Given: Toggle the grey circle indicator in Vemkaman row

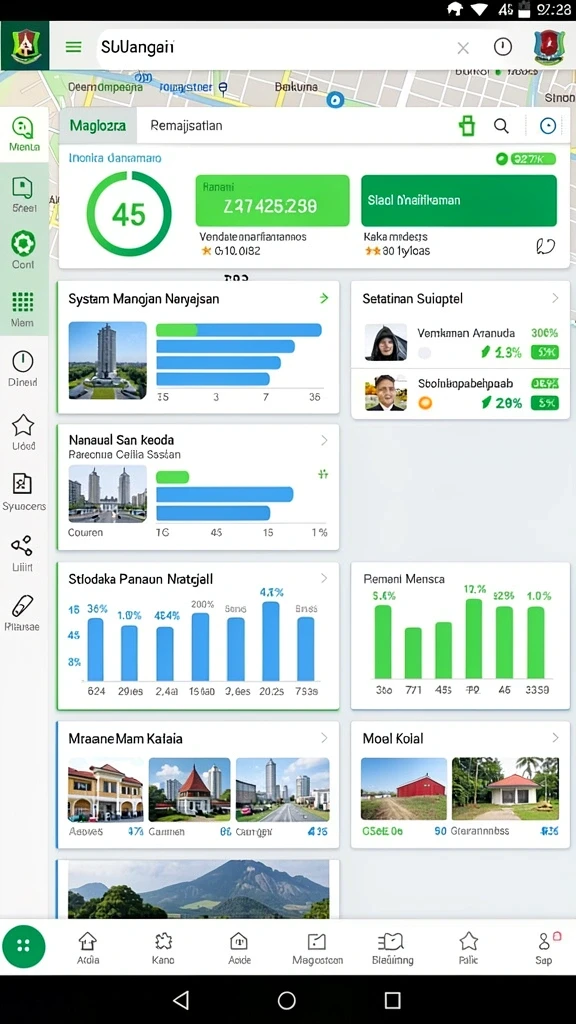Looking at the screenshot, I should [424, 353].
